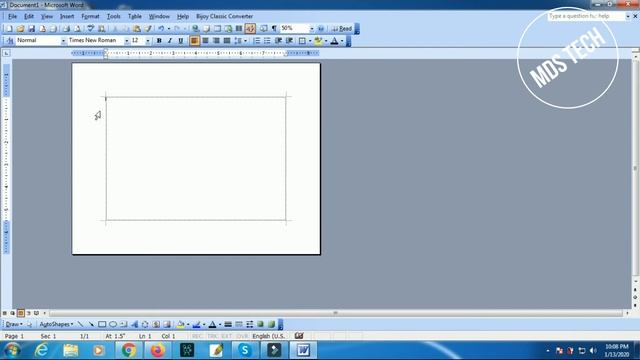Click the Insert Table icon

[217, 29]
